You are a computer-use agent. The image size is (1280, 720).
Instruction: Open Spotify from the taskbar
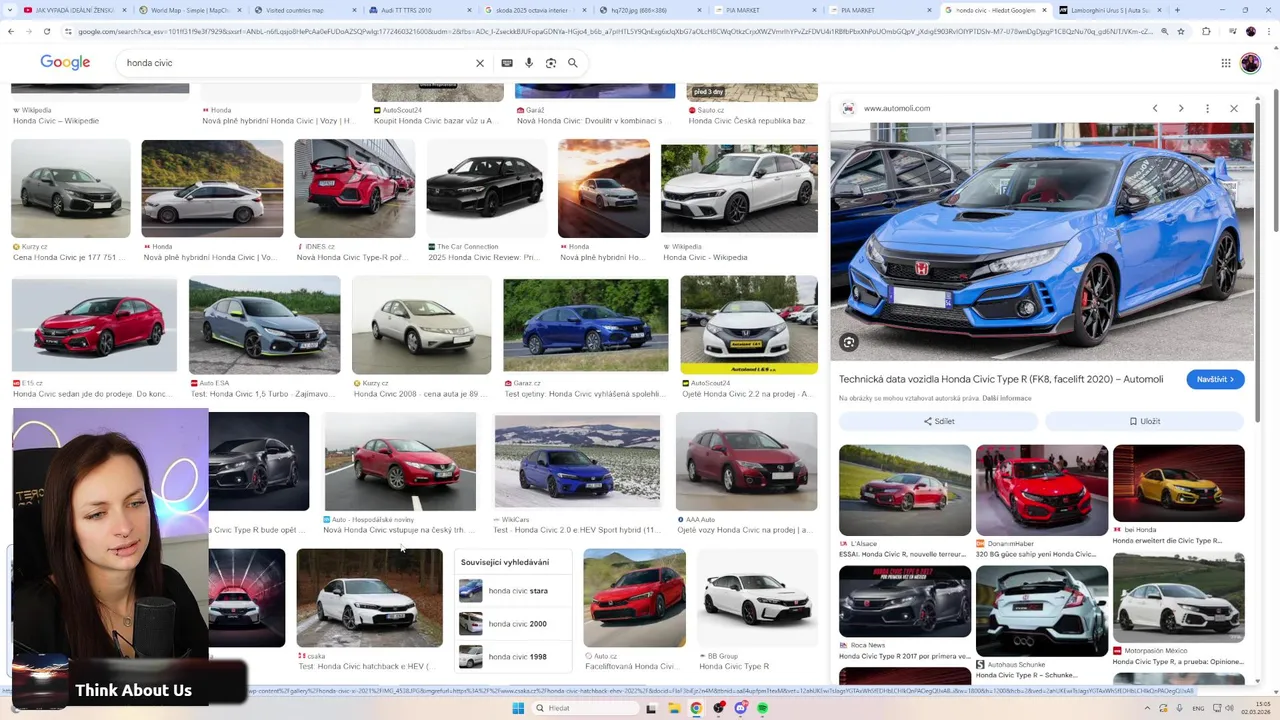pos(762,708)
